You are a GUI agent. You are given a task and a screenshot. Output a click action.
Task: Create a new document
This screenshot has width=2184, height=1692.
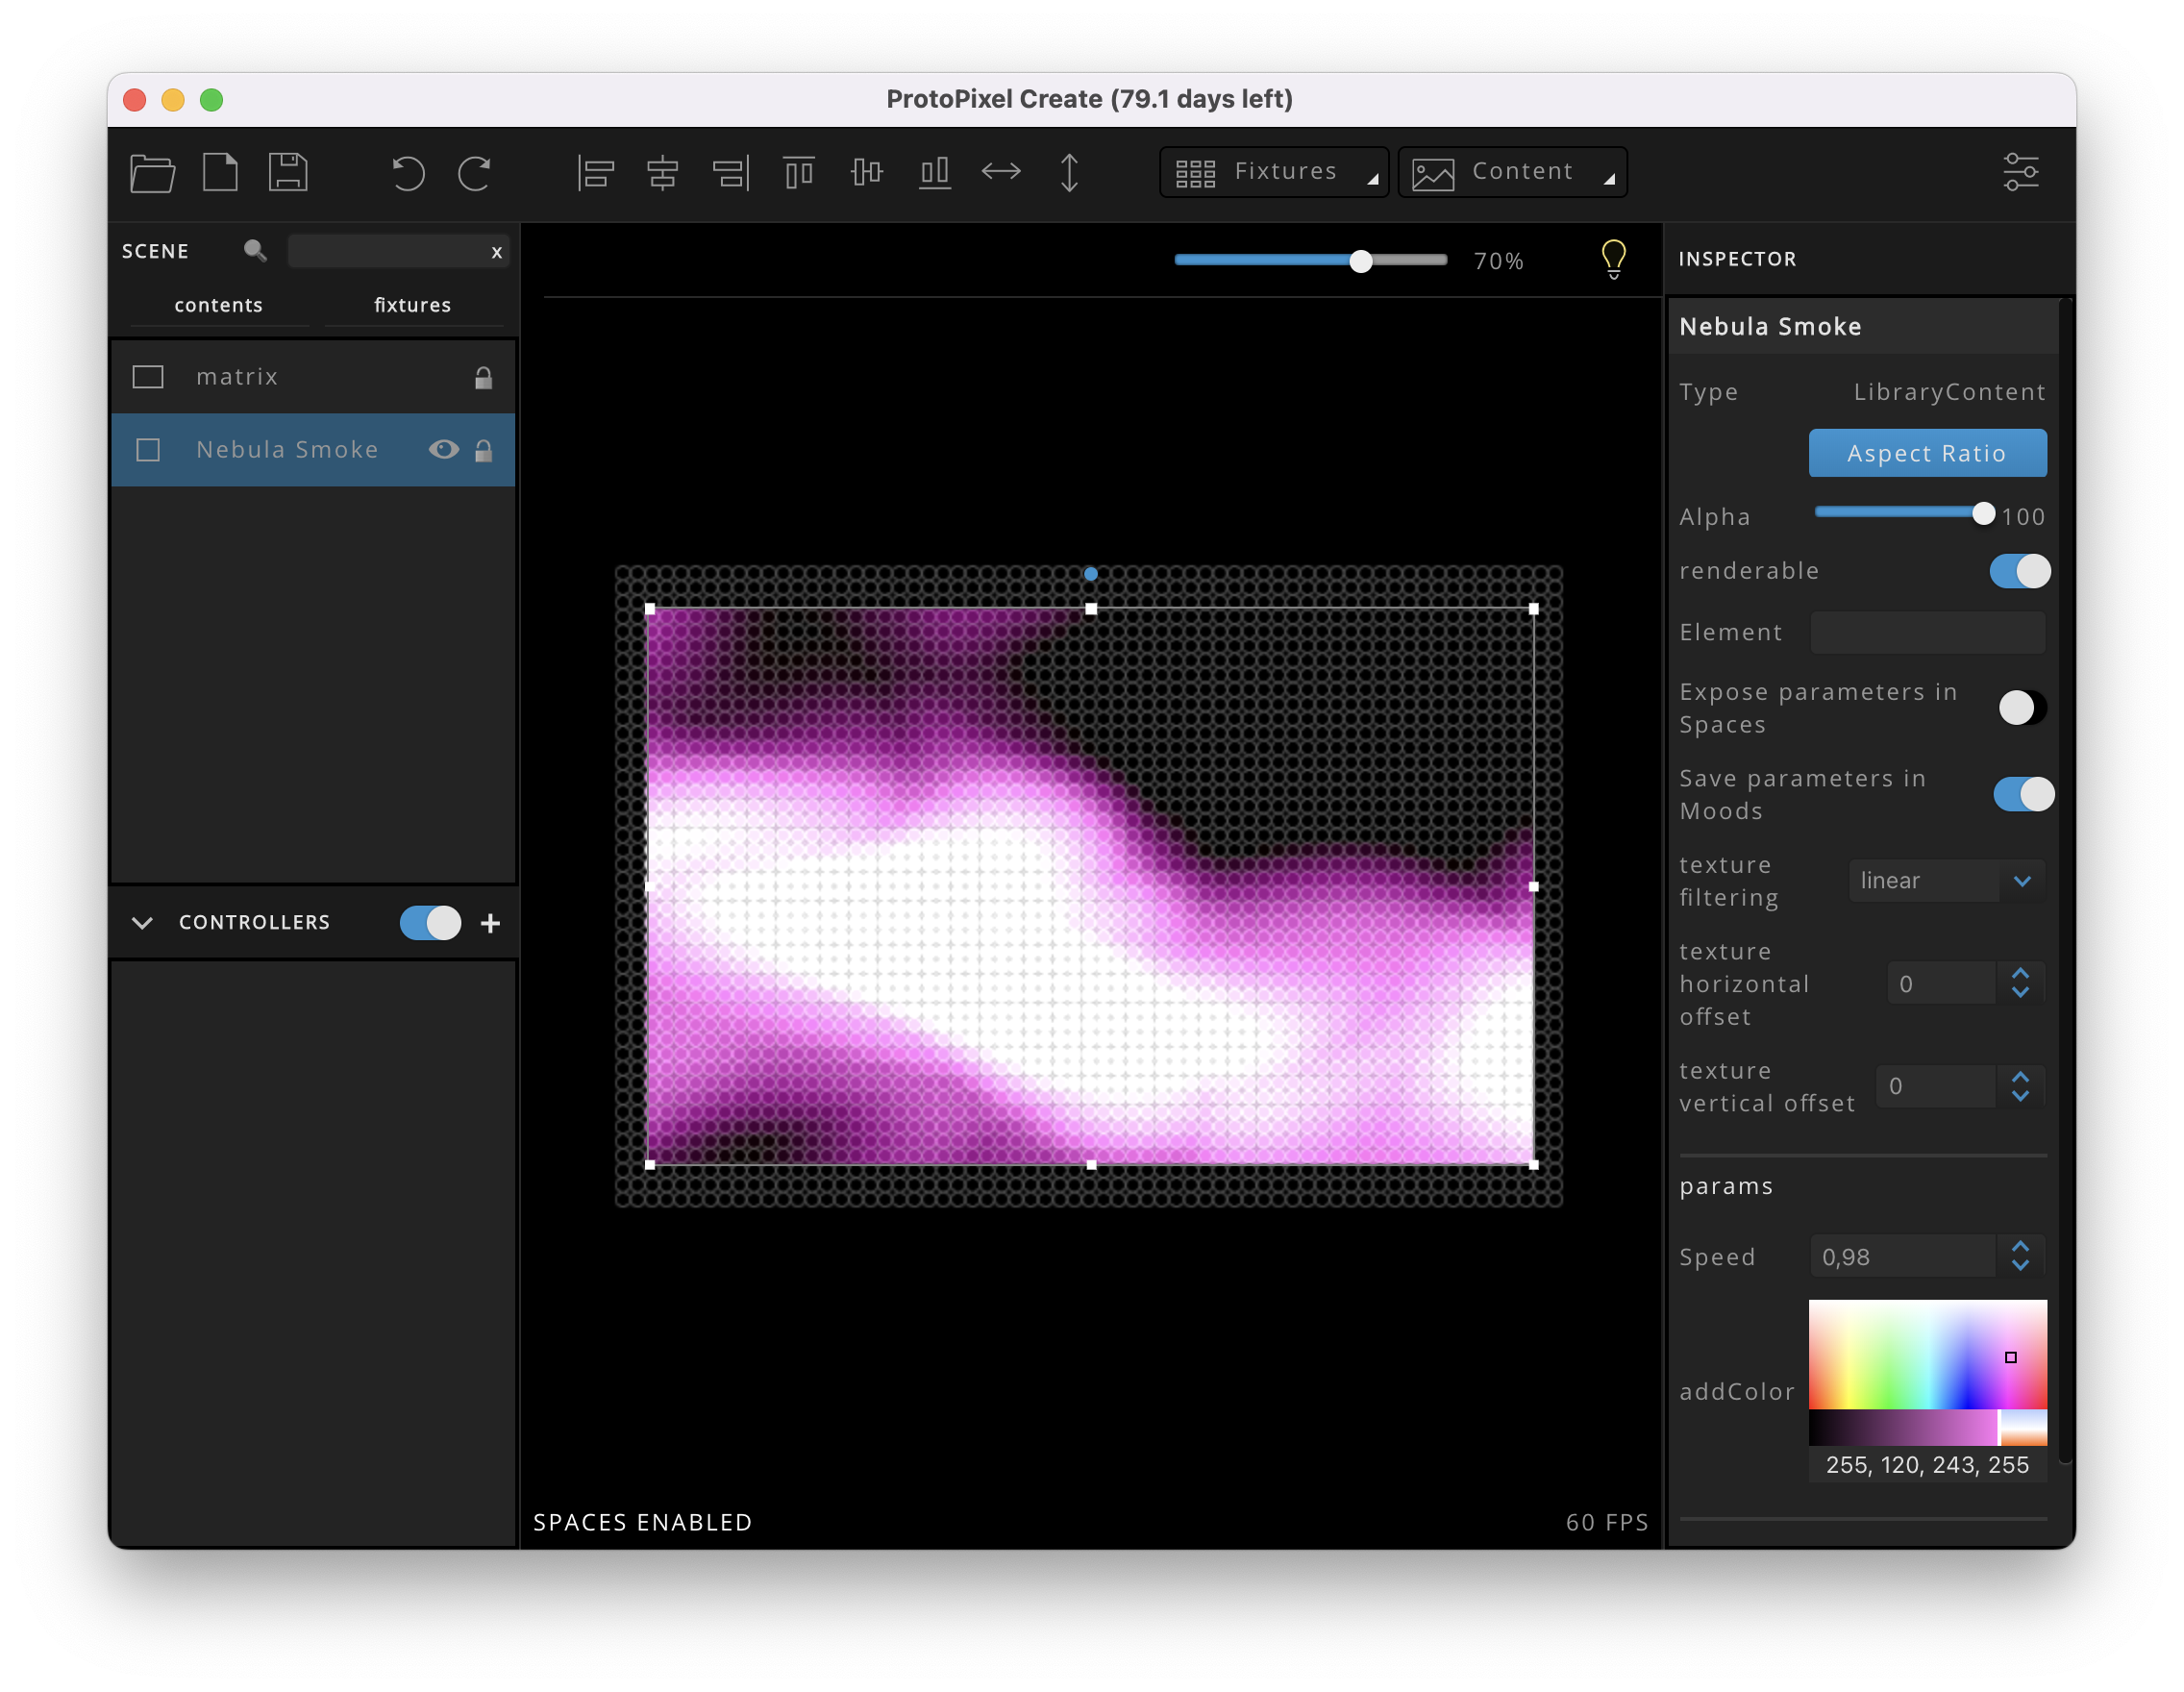(x=220, y=172)
